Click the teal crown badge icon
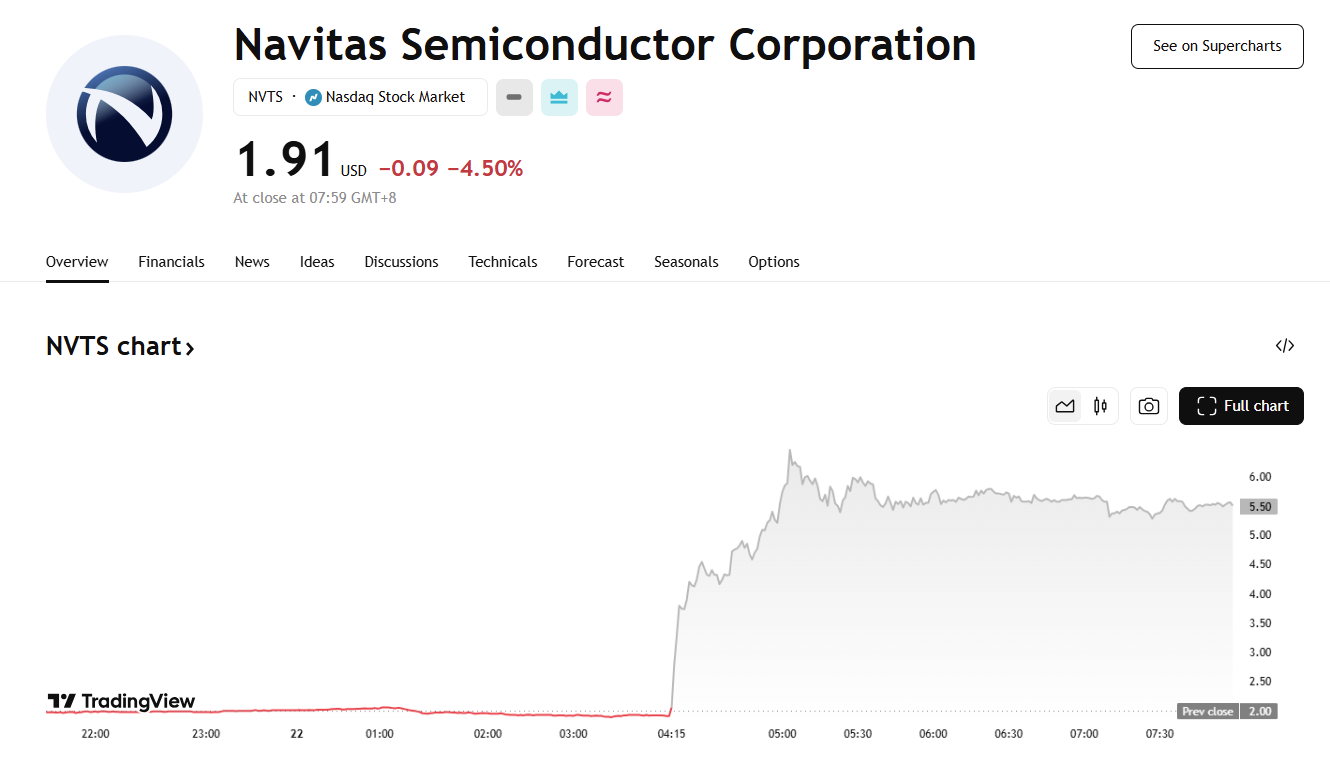Screen dimensions: 1330x767 coord(559,97)
